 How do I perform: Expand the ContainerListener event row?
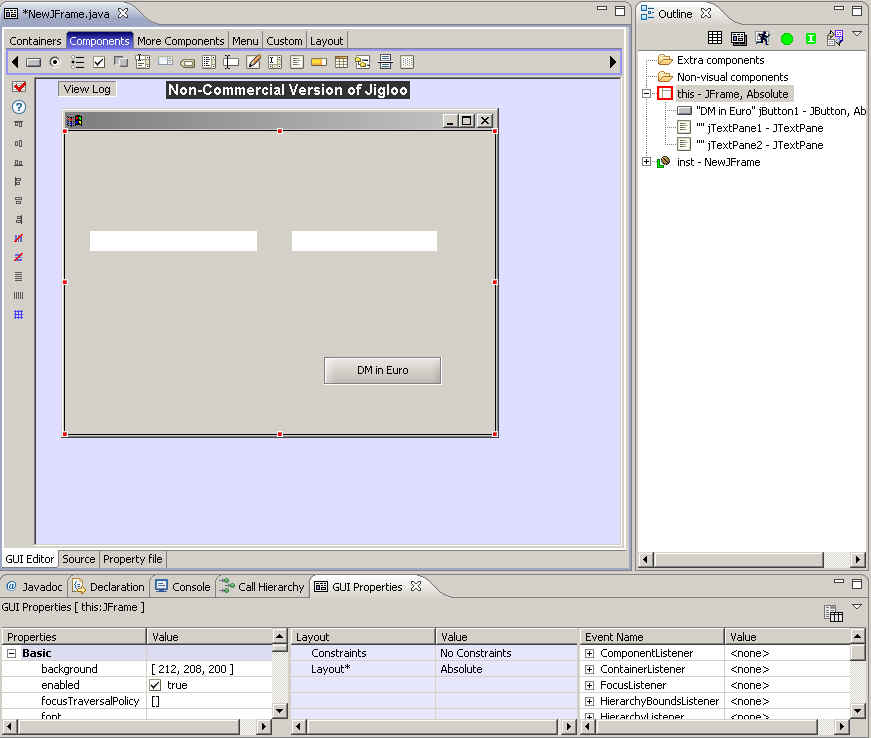(x=589, y=670)
